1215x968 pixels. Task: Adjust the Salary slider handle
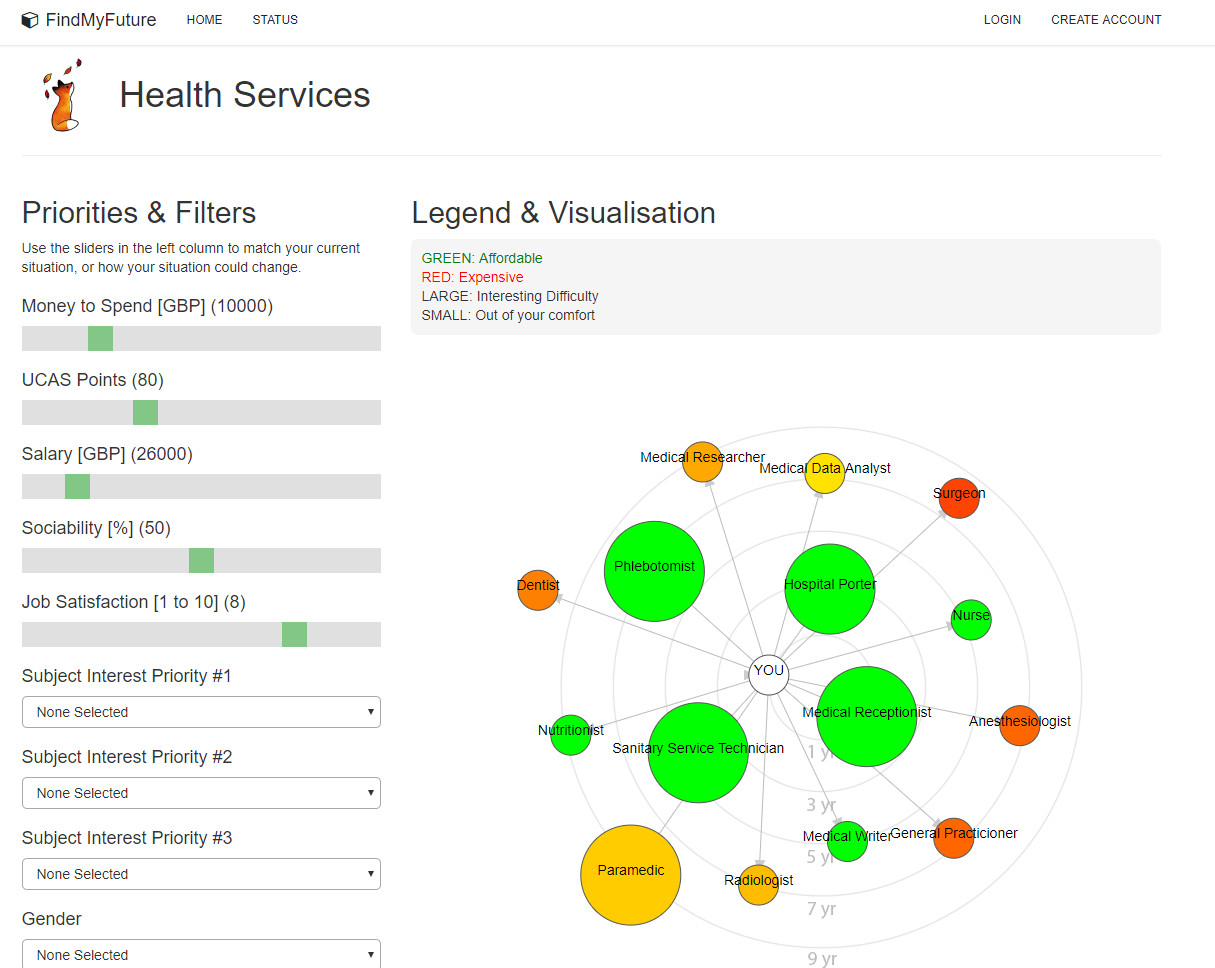pyautogui.click(x=76, y=486)
